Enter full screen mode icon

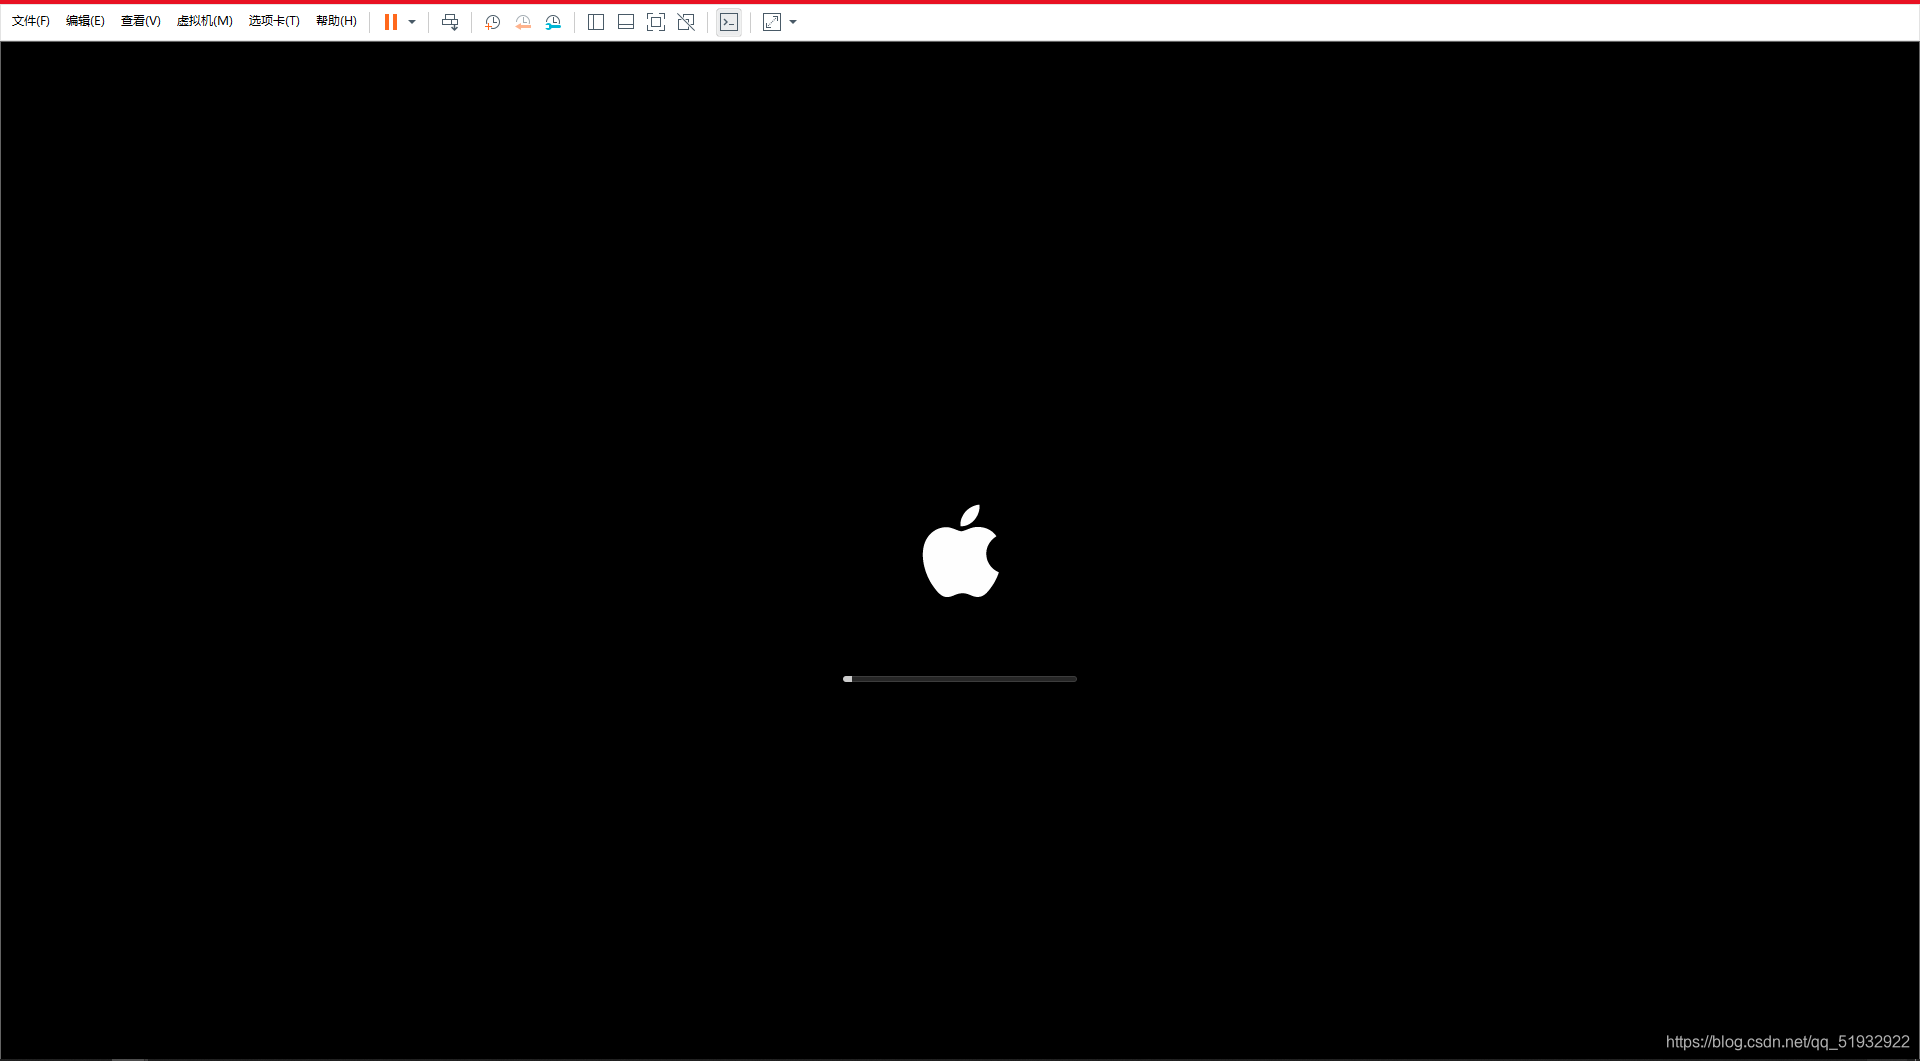click(x=656, y=22)
